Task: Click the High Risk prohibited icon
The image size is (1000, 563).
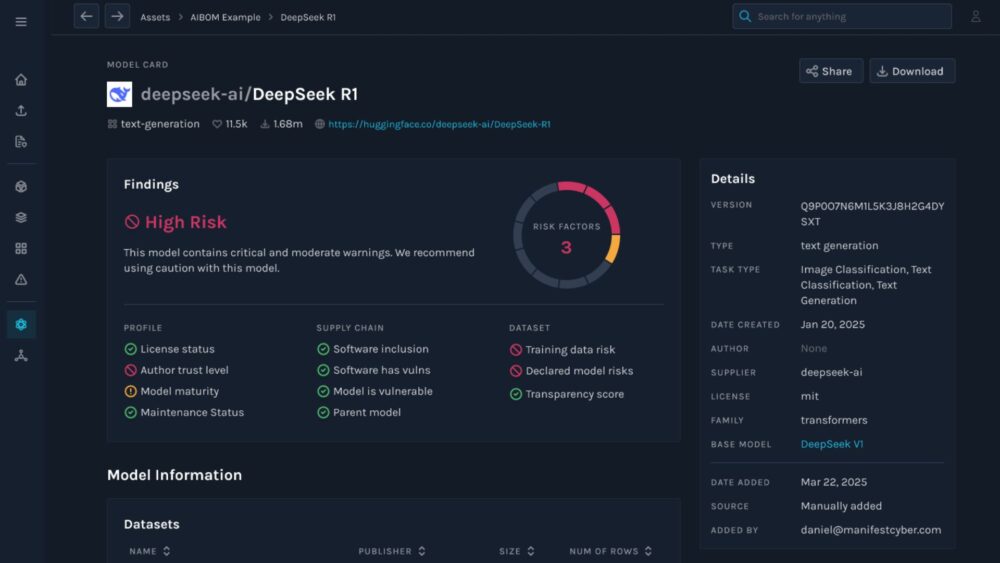Action: (131, 222)
